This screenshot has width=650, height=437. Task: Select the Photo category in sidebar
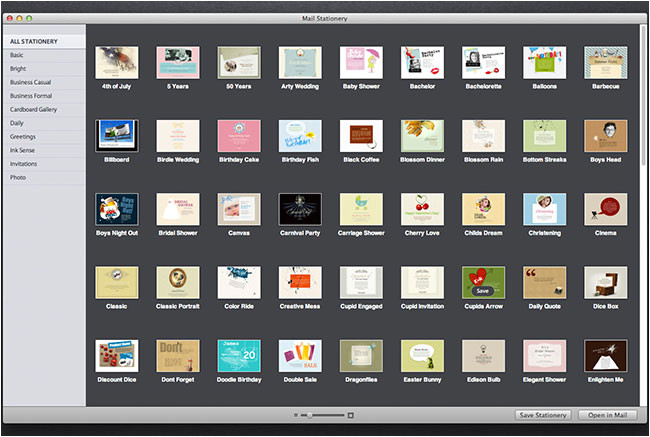click(x=18, y=177)
